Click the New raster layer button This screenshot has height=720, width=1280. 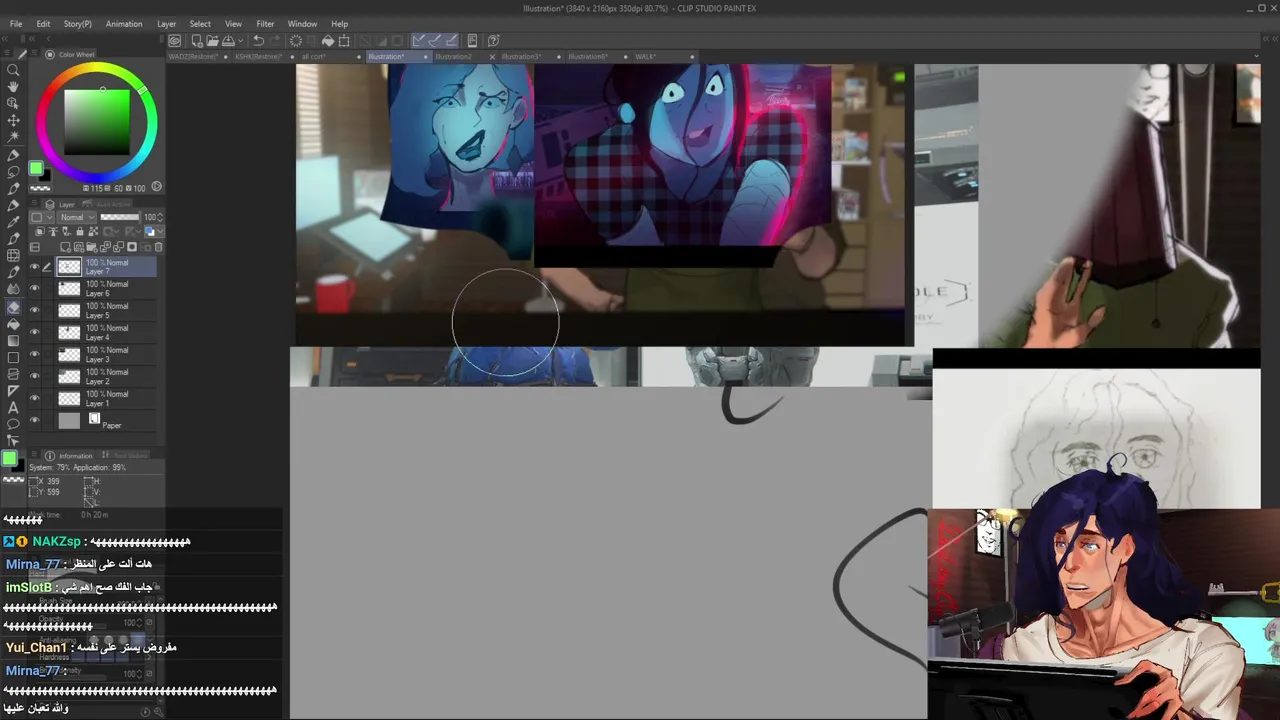66,247
